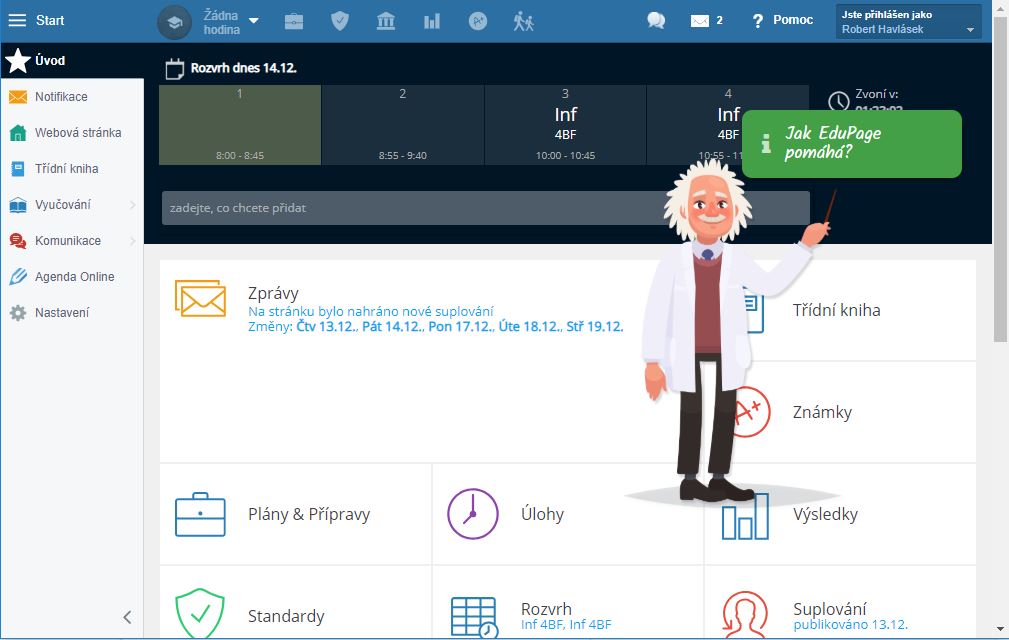This screenshot has width=1009, height=640.
Task: Click the grade A+ circle icon in toolbar
Action: [x=478, y=21]
